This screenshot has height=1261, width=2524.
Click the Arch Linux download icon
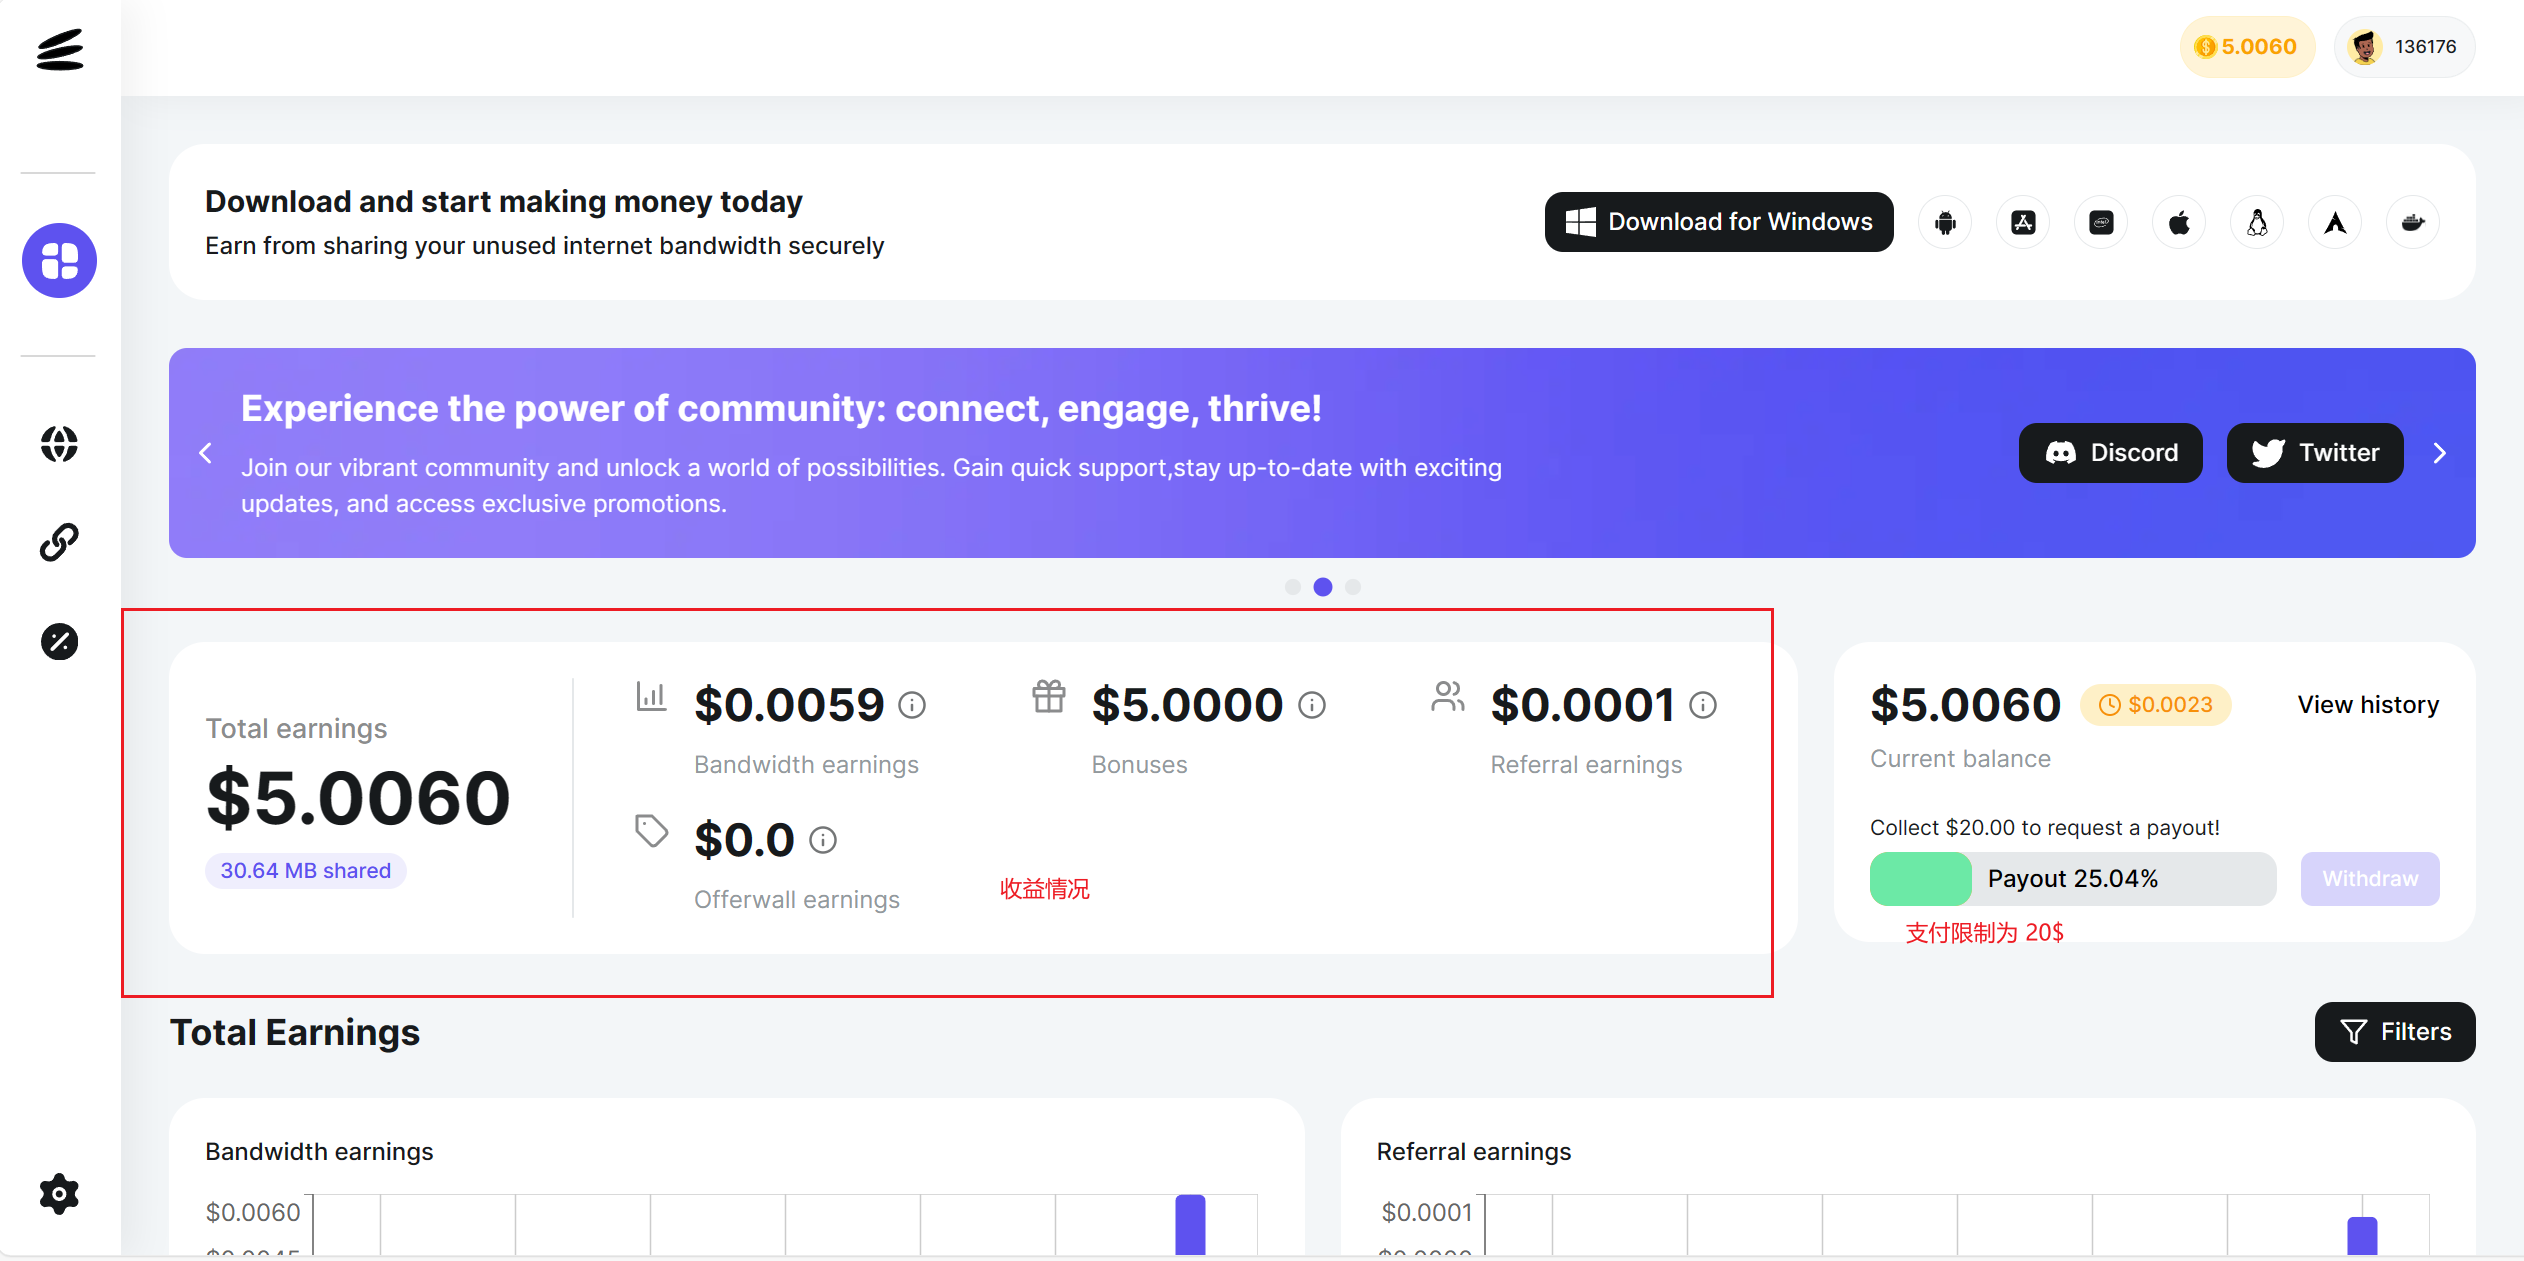click(2335, 222)
